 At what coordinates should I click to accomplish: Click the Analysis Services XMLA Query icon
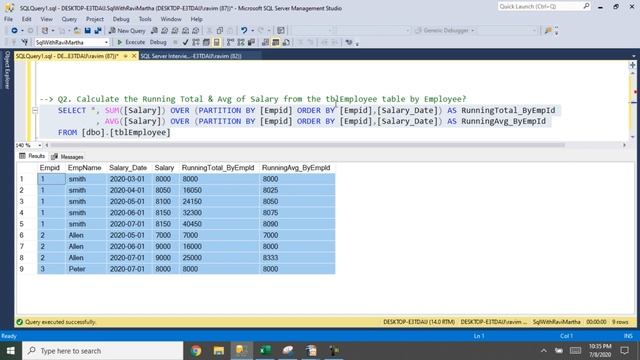(x=185, y=31)
